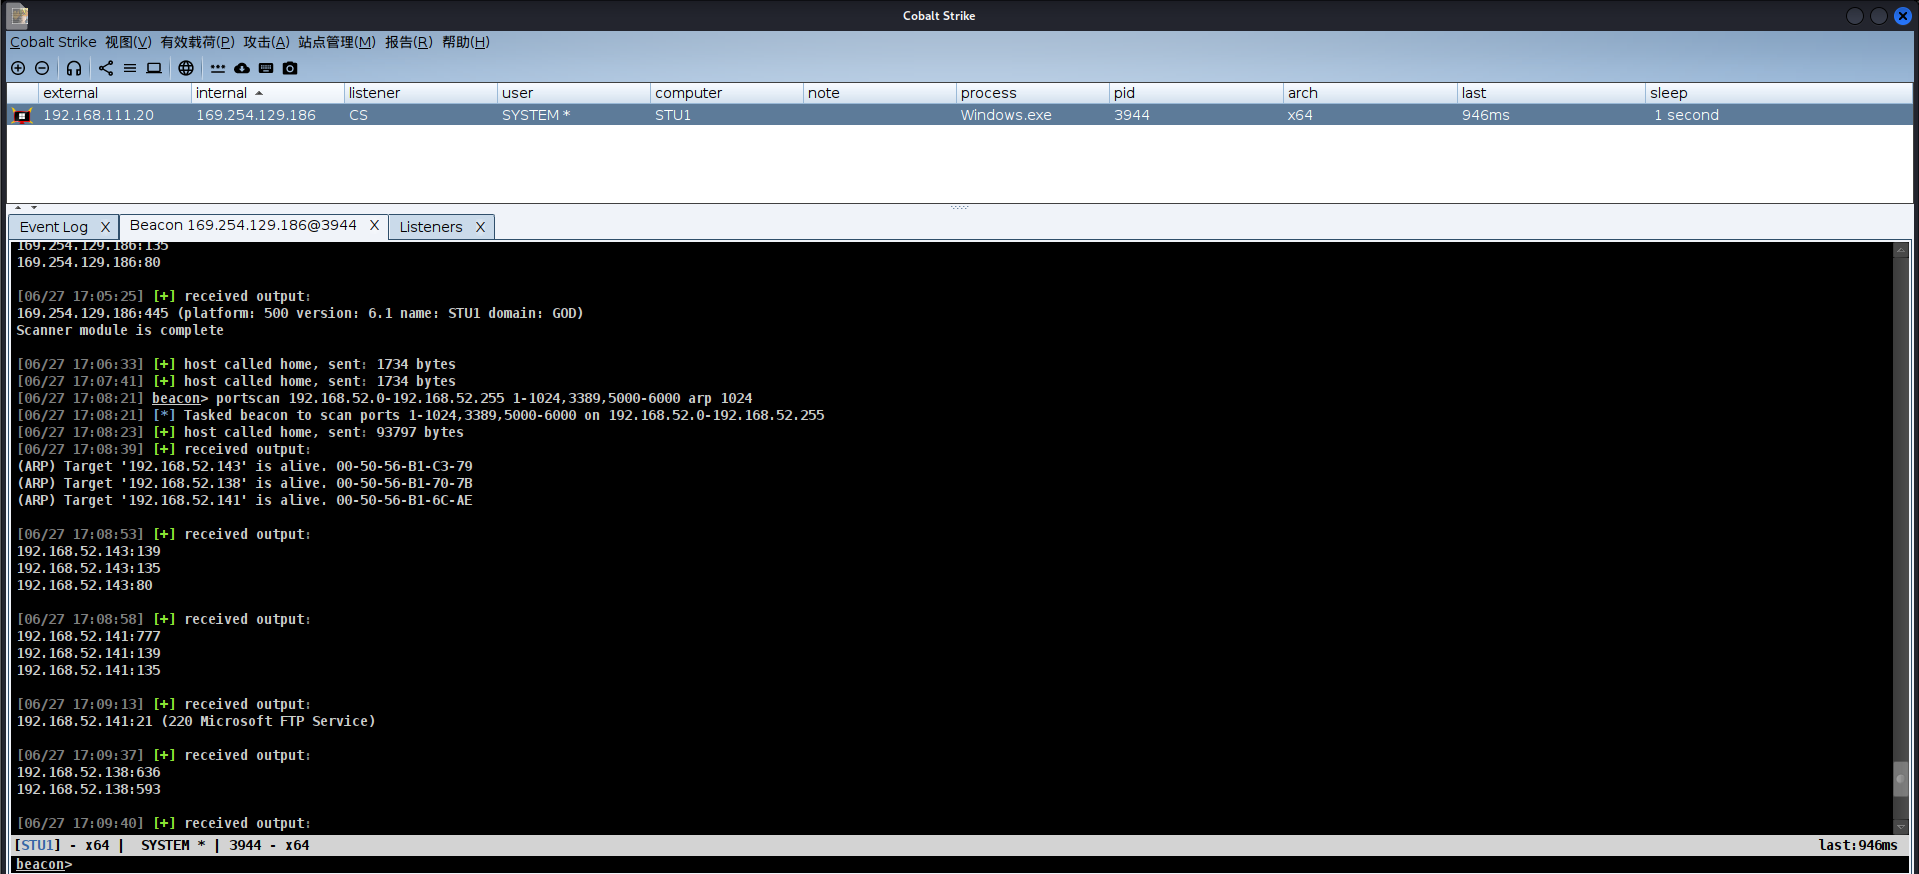Click the '220 Microsoft FTP Service' output line
Image resolution: width=1919 pixels, height=874 pixels.
point(196,721)
